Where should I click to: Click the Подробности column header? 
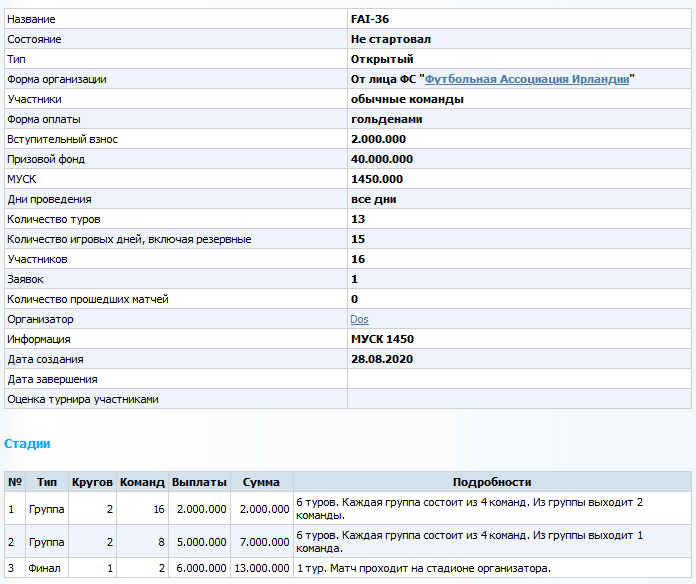pos(492,482)
